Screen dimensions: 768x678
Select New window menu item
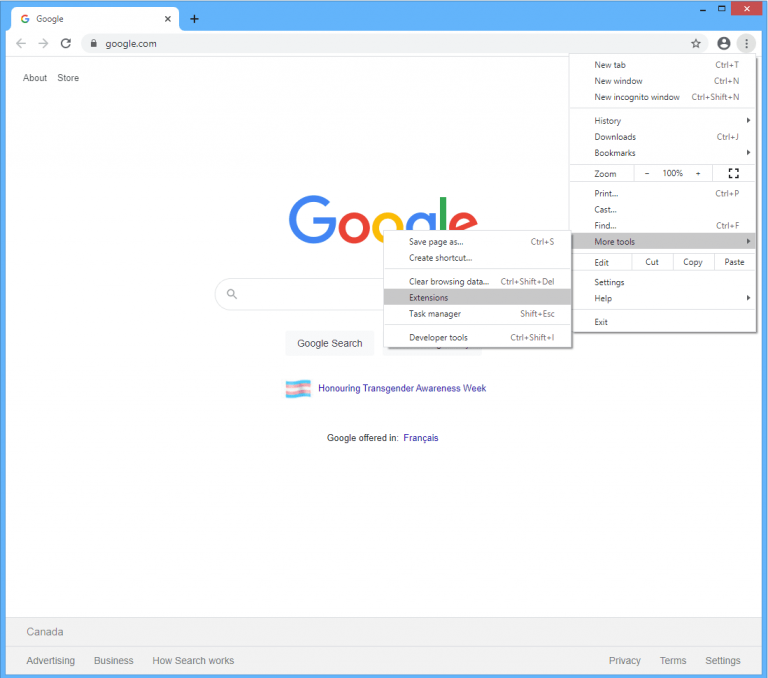(663, 81)
